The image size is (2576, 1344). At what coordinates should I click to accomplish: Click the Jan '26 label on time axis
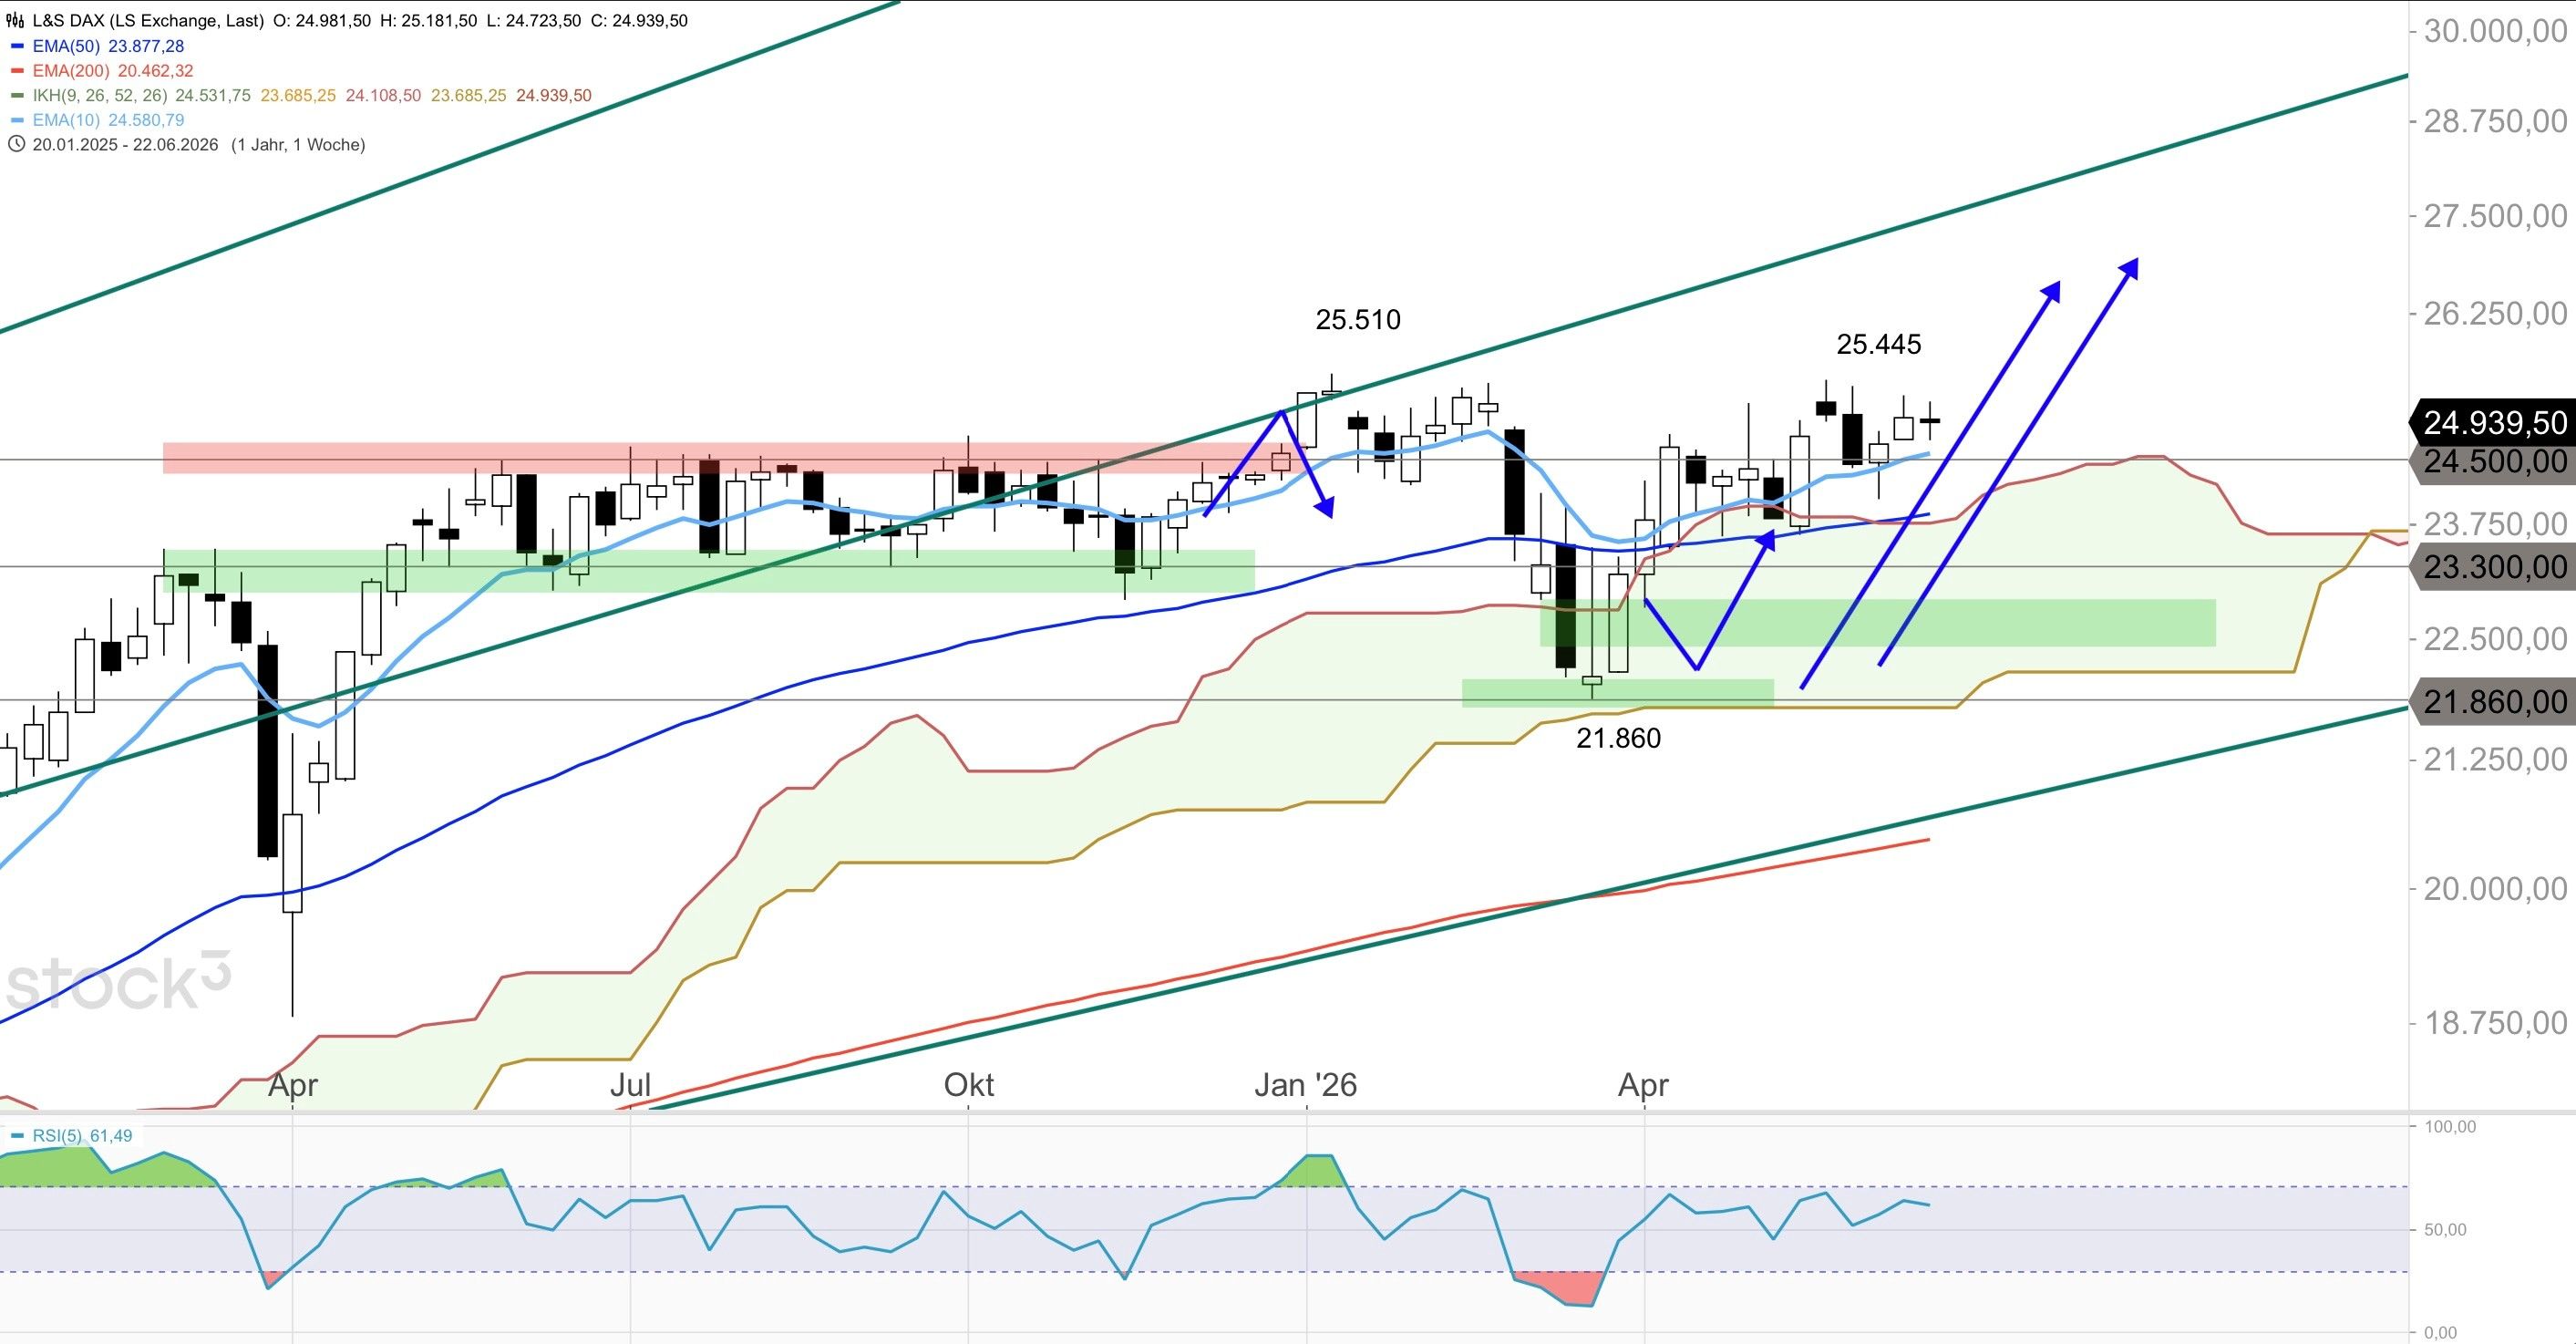tap(1306, 1085)
